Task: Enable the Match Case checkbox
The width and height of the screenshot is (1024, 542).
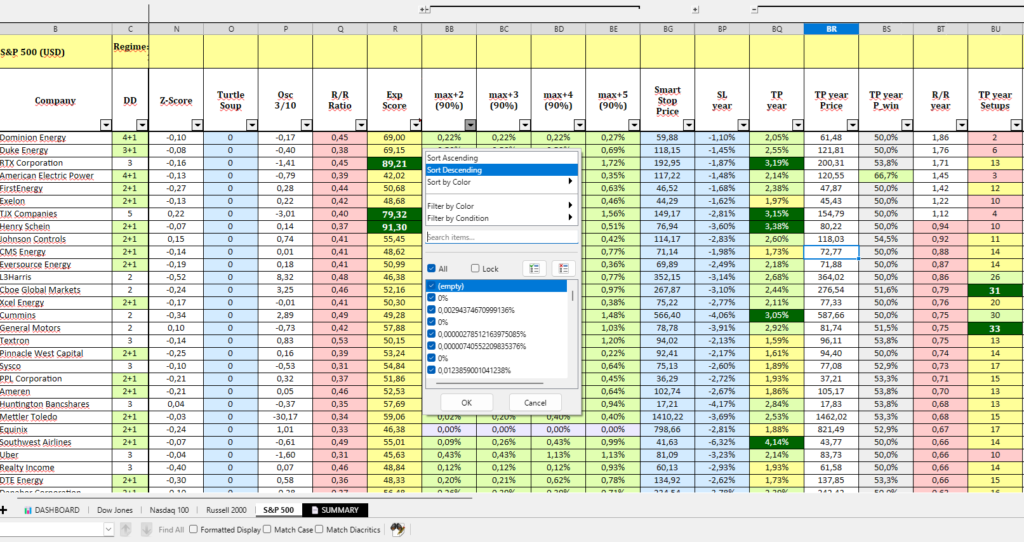Action: 268,529
